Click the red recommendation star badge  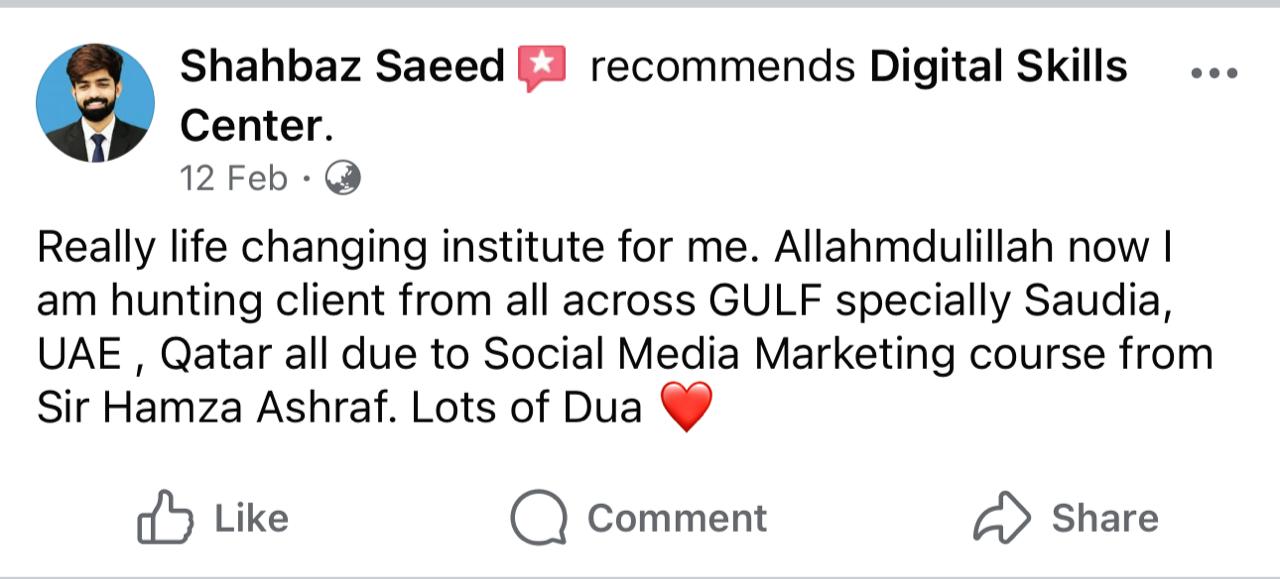coord(542,69)
